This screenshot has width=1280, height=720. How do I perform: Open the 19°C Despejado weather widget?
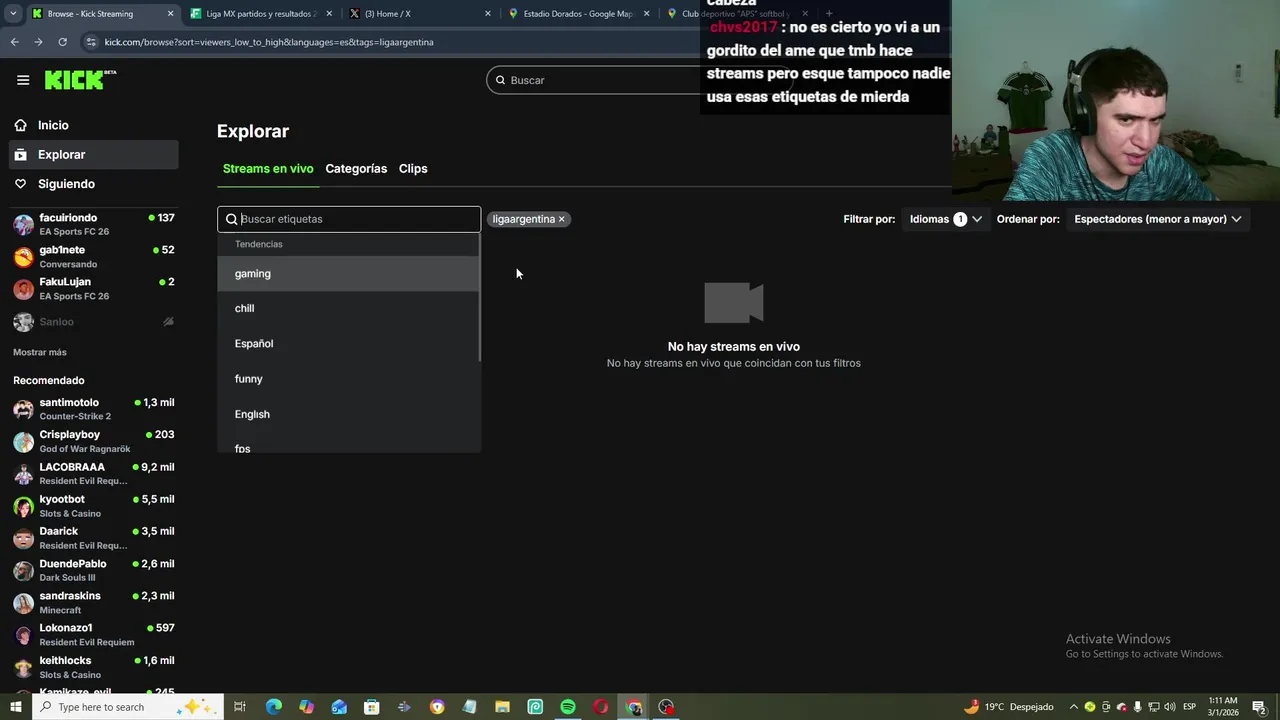(1009, 707)
